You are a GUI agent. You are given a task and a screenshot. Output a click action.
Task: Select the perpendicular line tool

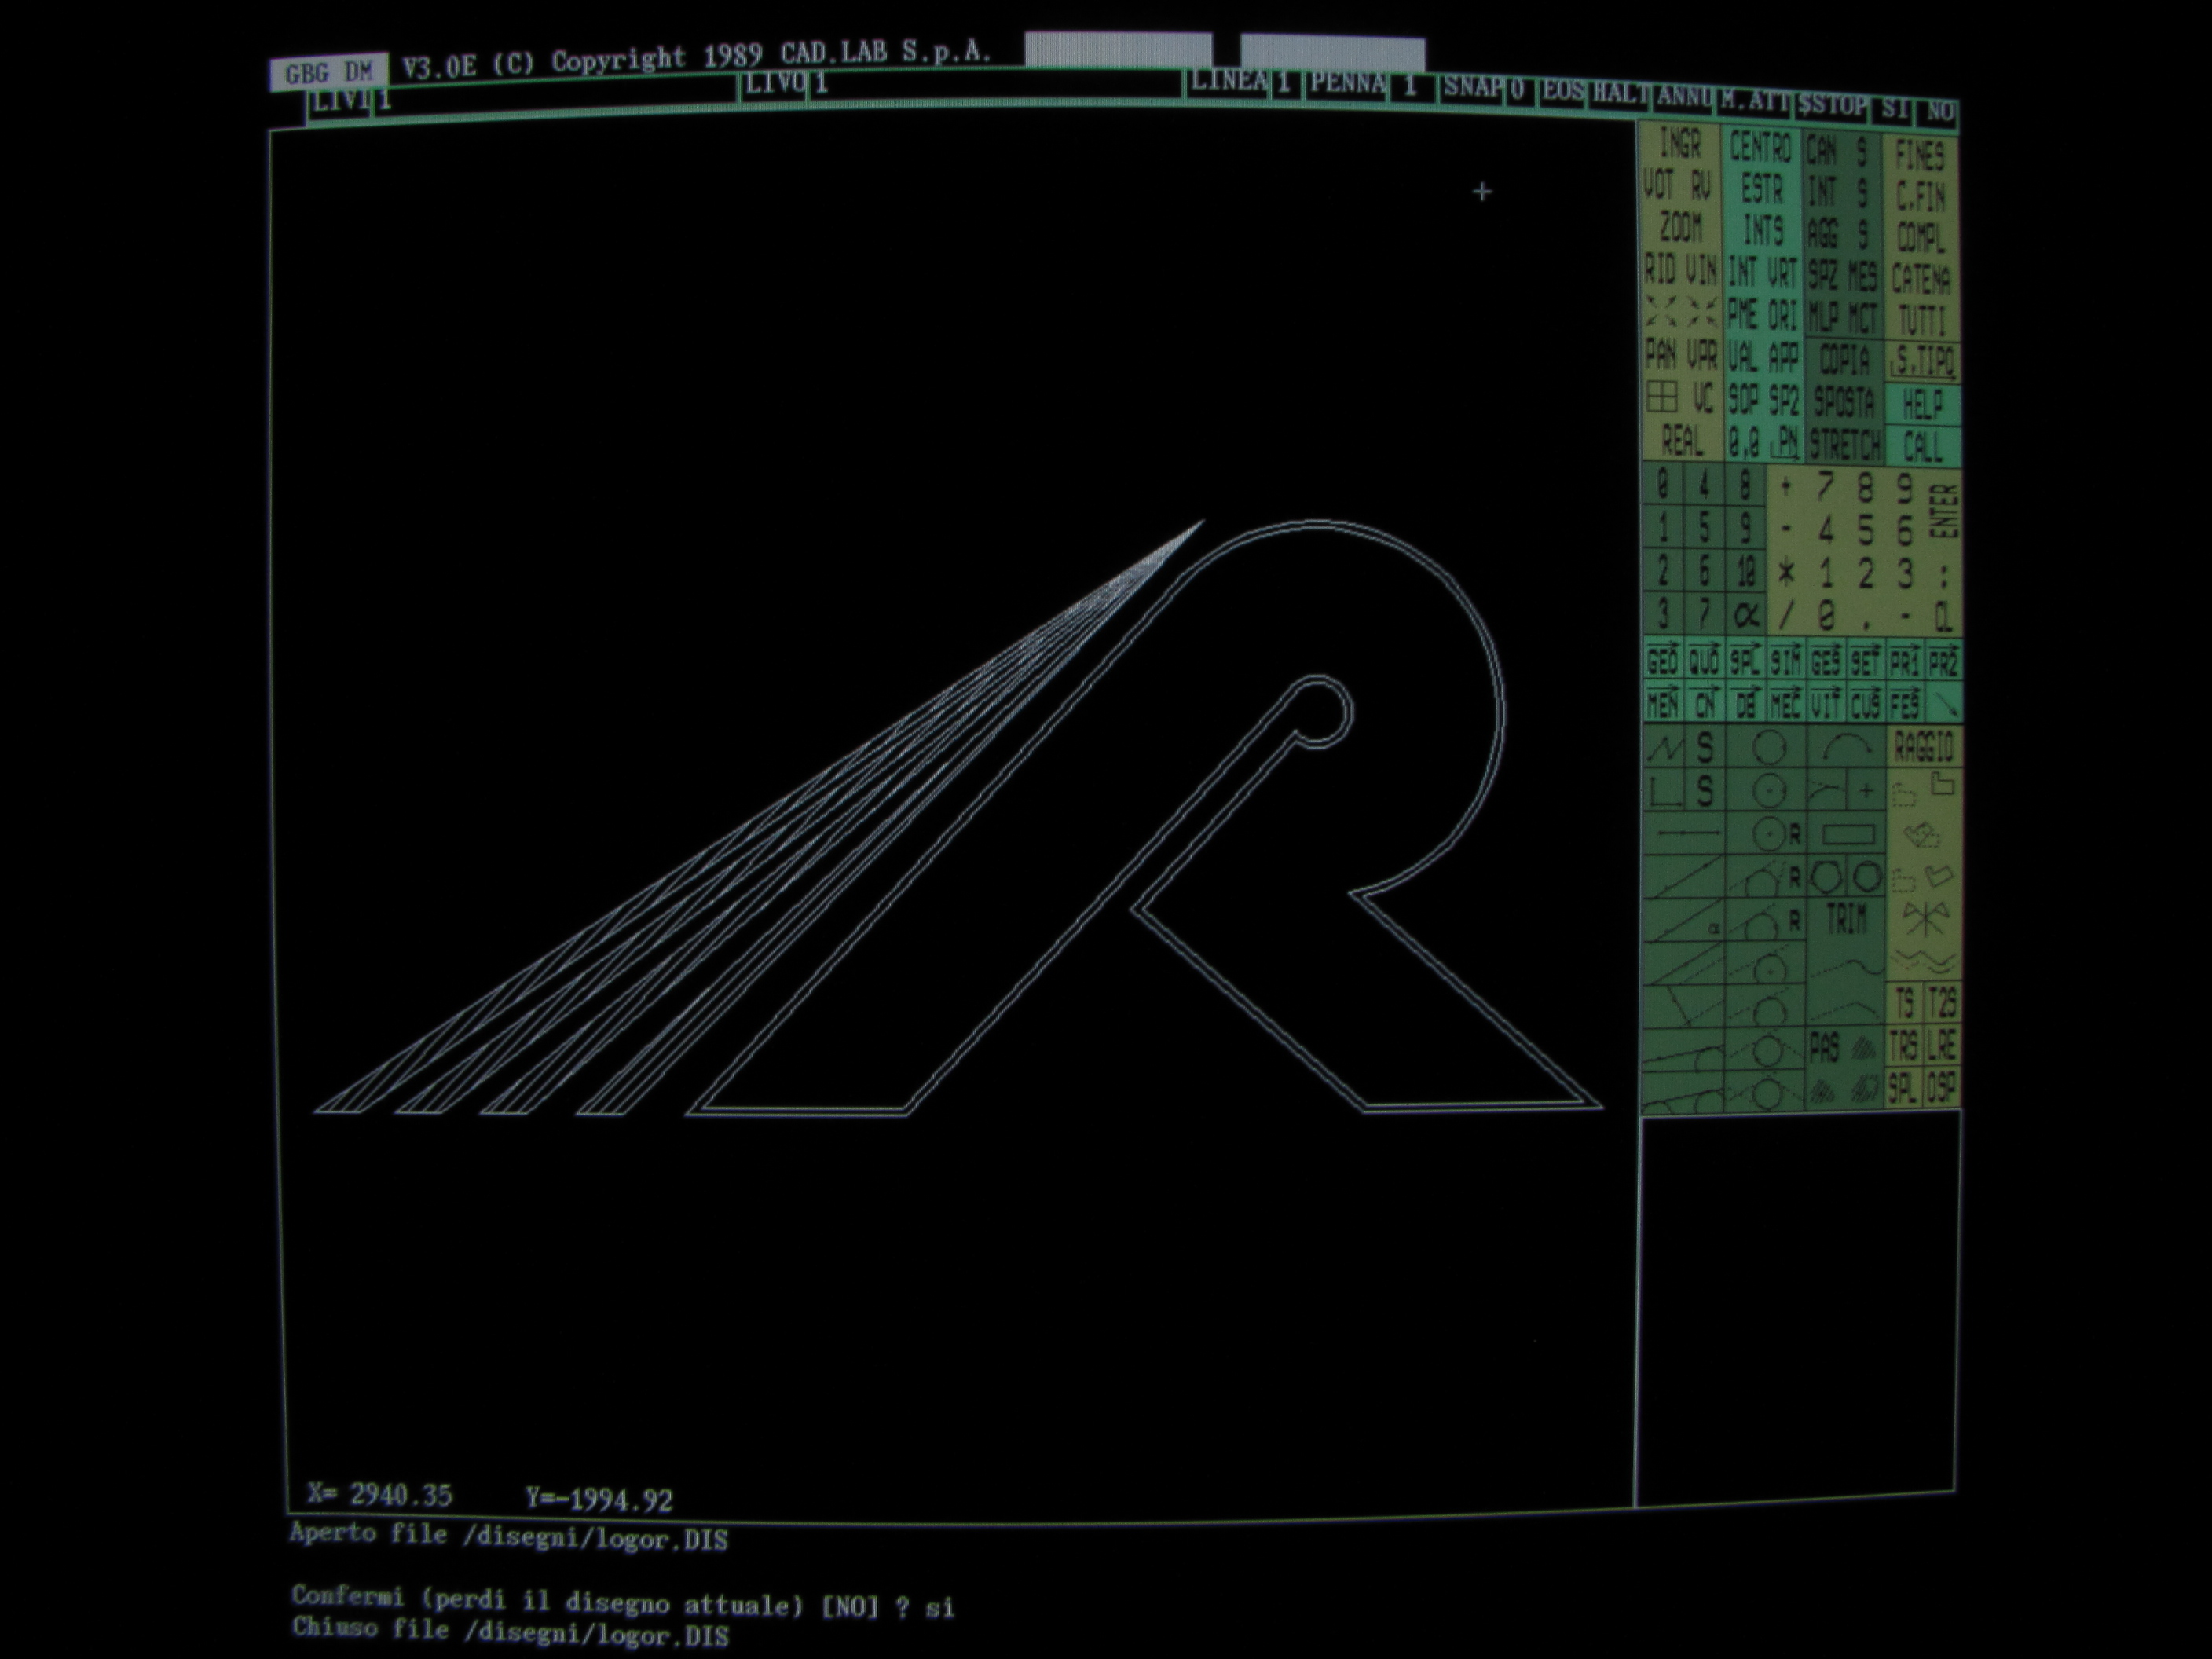(x=1684, y=1006)
